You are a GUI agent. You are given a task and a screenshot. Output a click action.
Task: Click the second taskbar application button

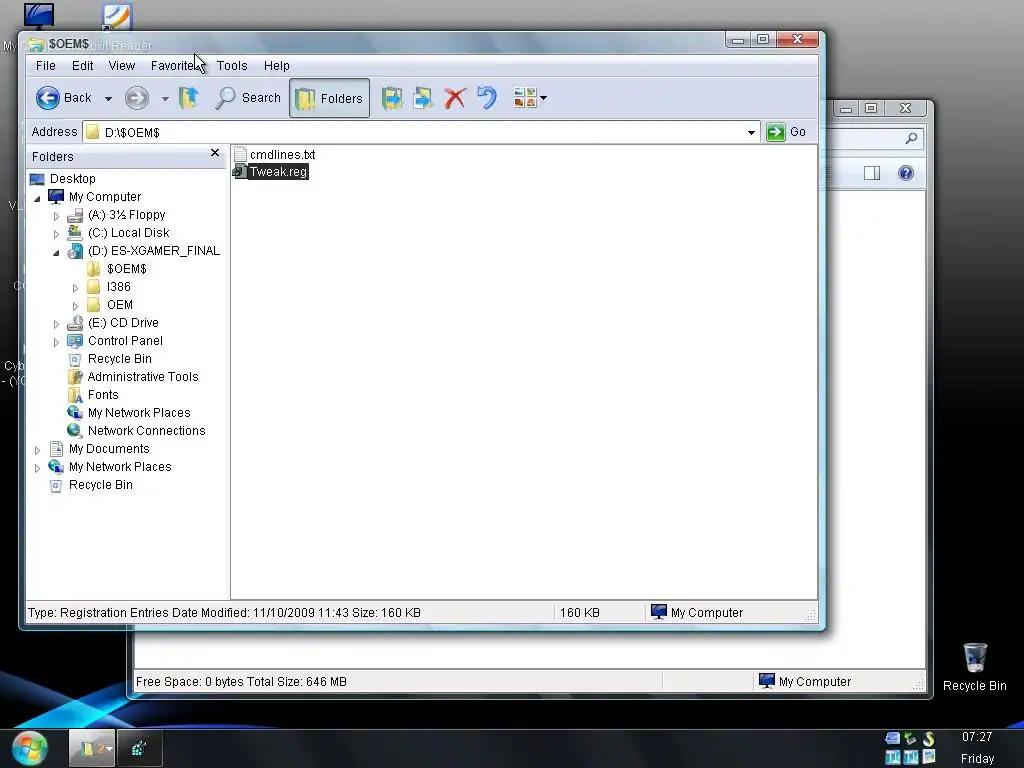(x=139, y=748)
